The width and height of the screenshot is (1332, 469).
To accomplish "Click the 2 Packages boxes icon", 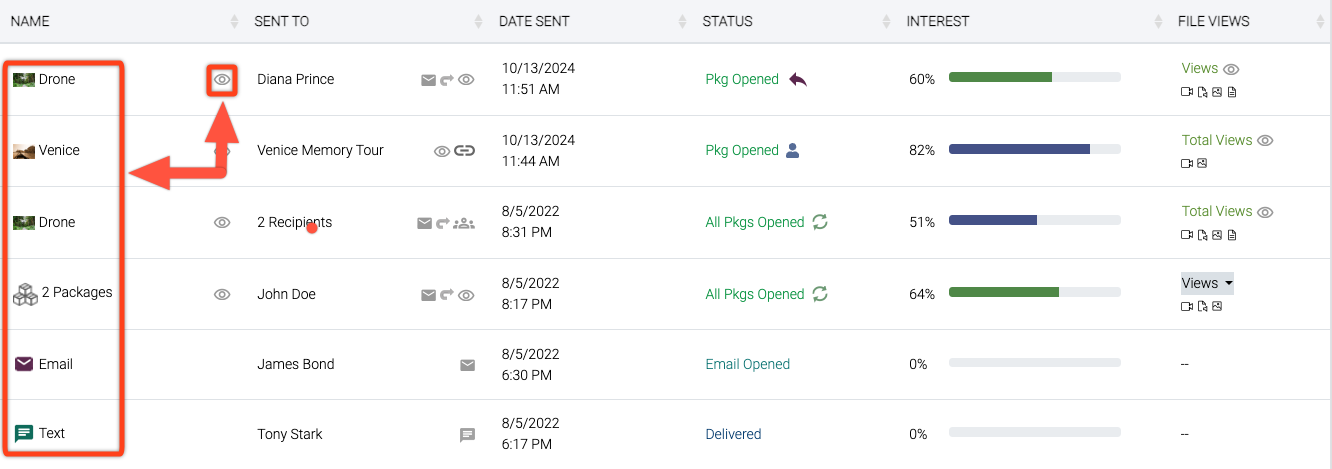I will (x=25, y=294).
